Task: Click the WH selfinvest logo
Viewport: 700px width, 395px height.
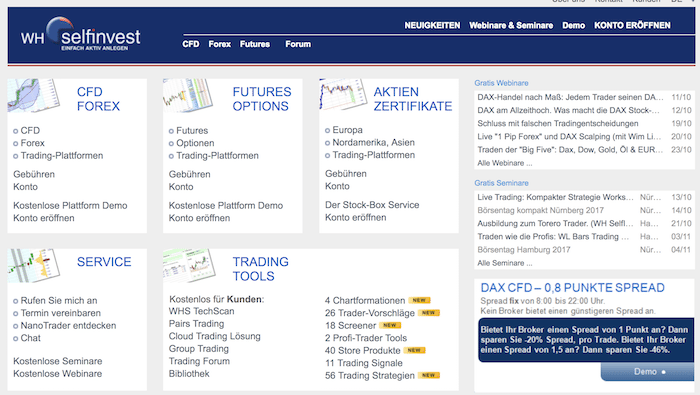Action: pyautogui.click(x=80, y=34)
